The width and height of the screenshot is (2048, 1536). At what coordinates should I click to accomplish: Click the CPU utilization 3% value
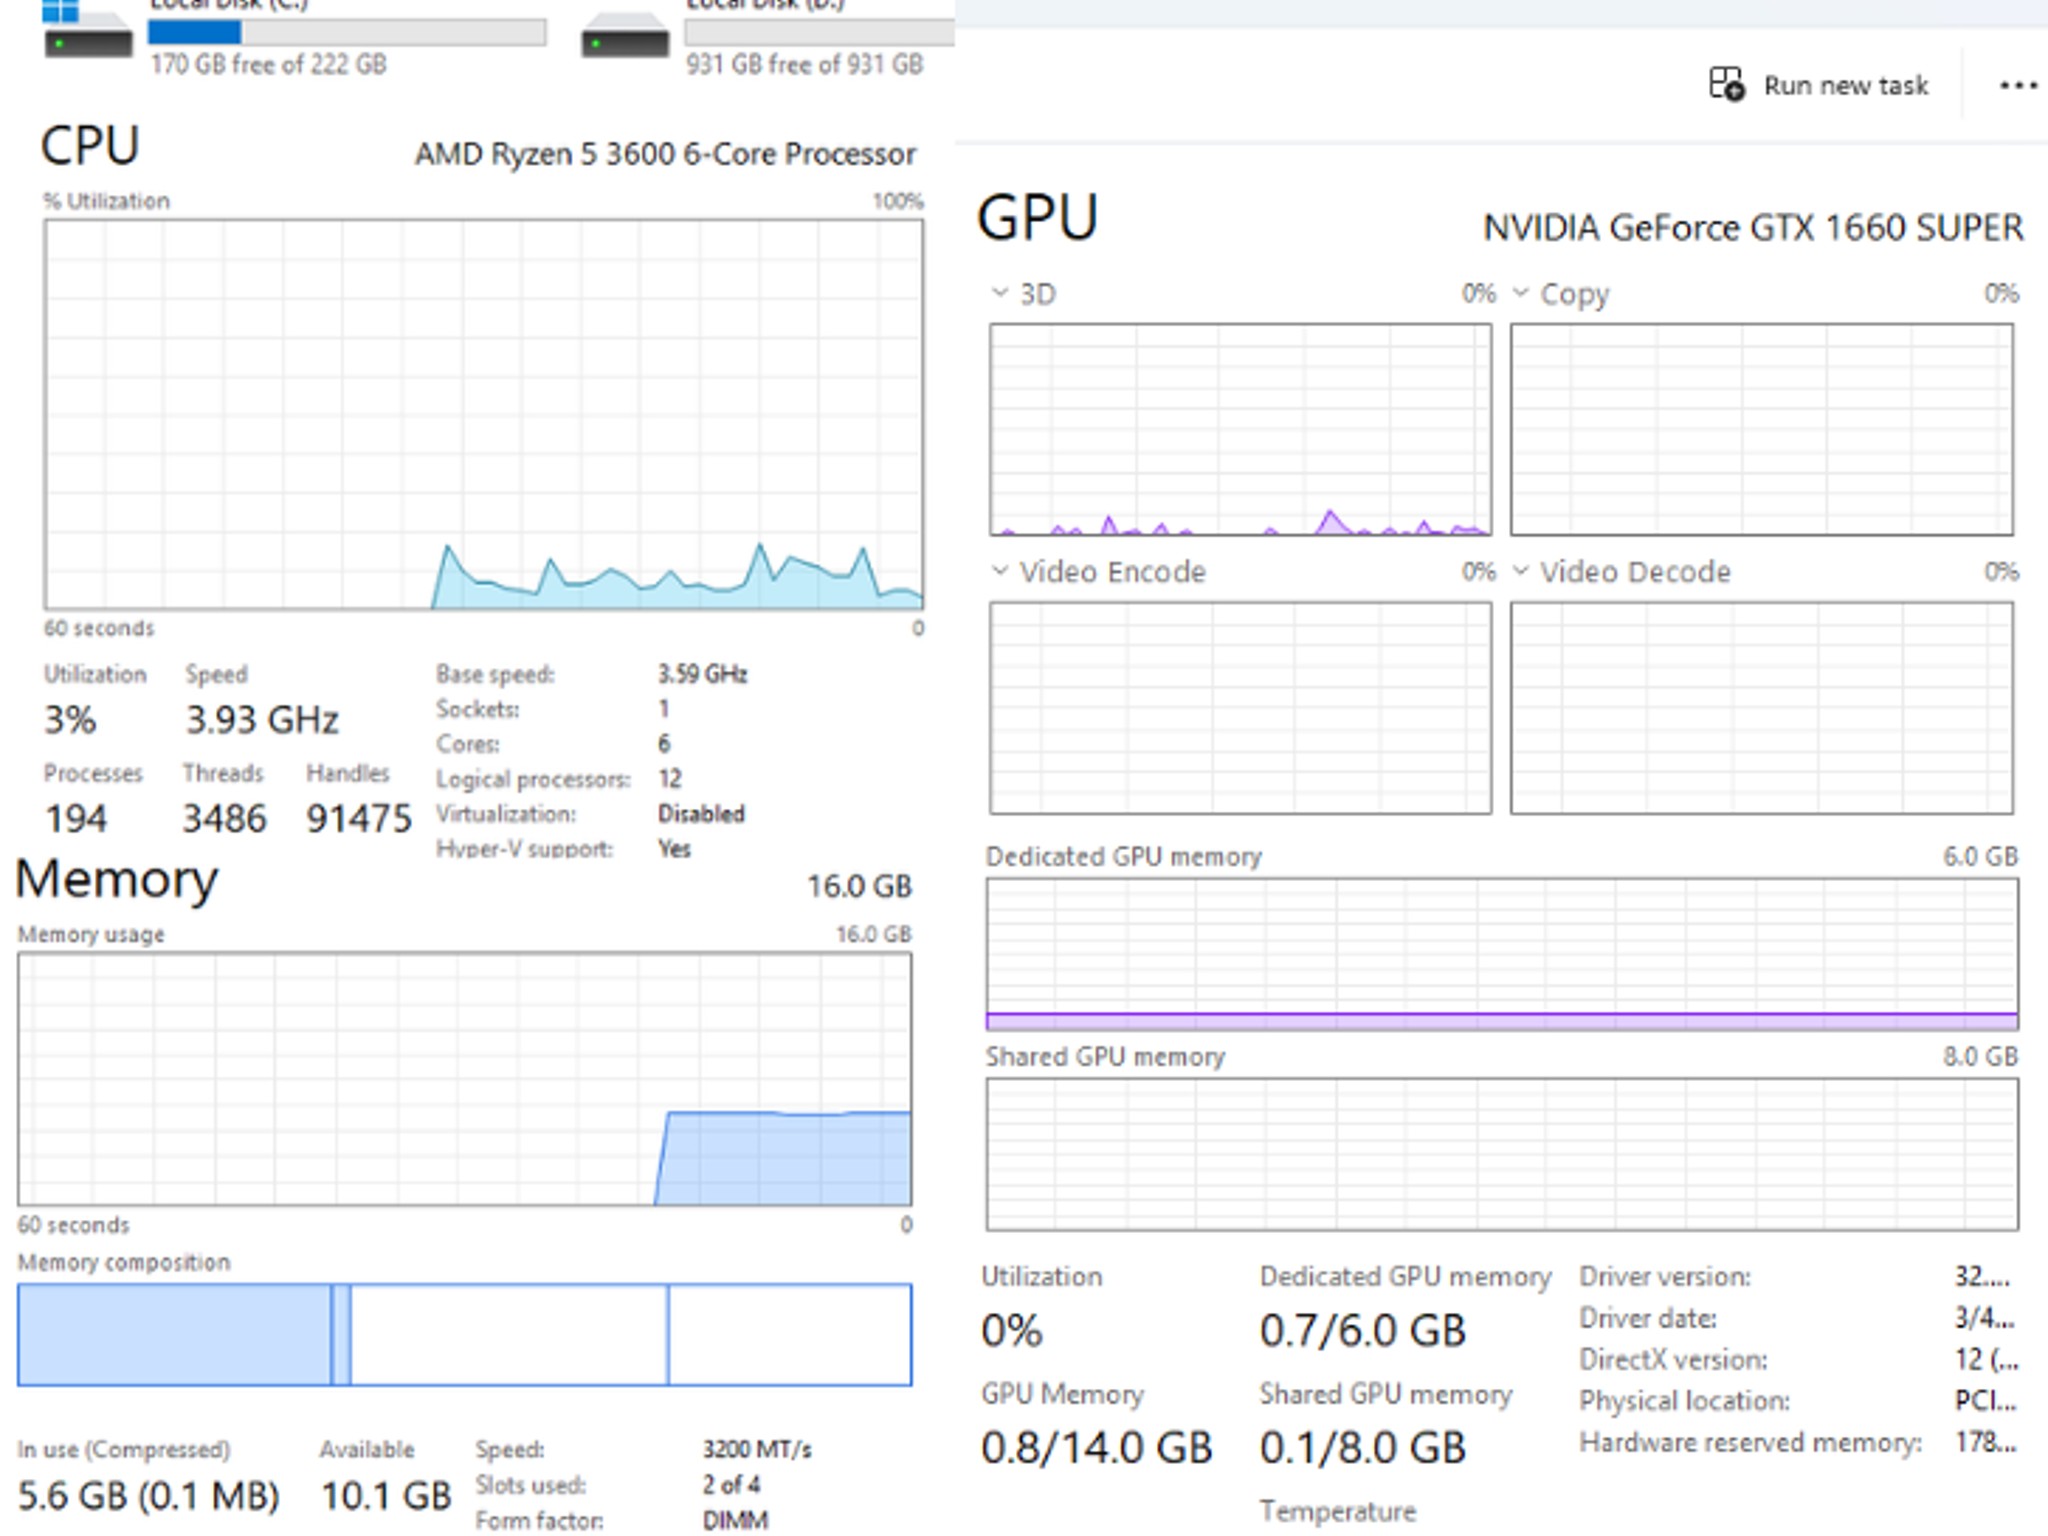(70, 720)
